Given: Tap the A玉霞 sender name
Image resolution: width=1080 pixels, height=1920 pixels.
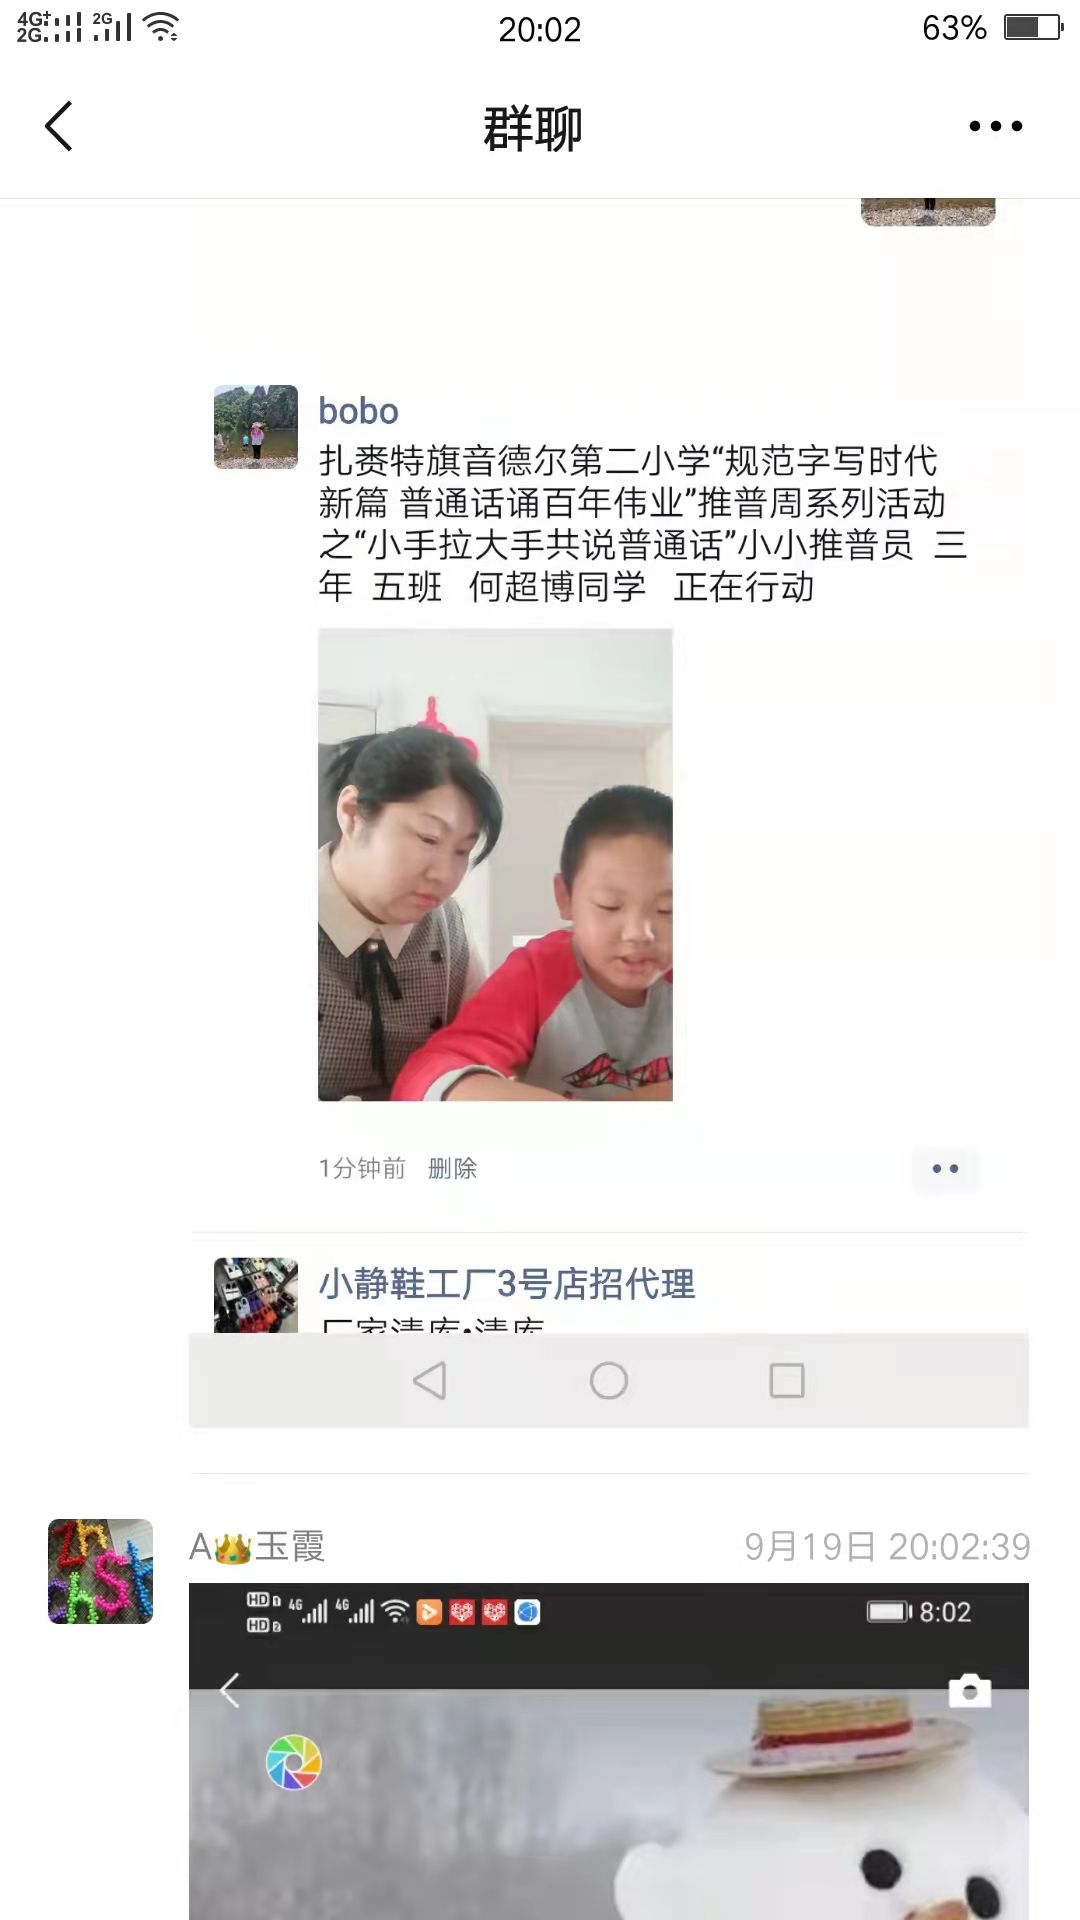Looking at the screenshot, I should tap(257, 1547).
